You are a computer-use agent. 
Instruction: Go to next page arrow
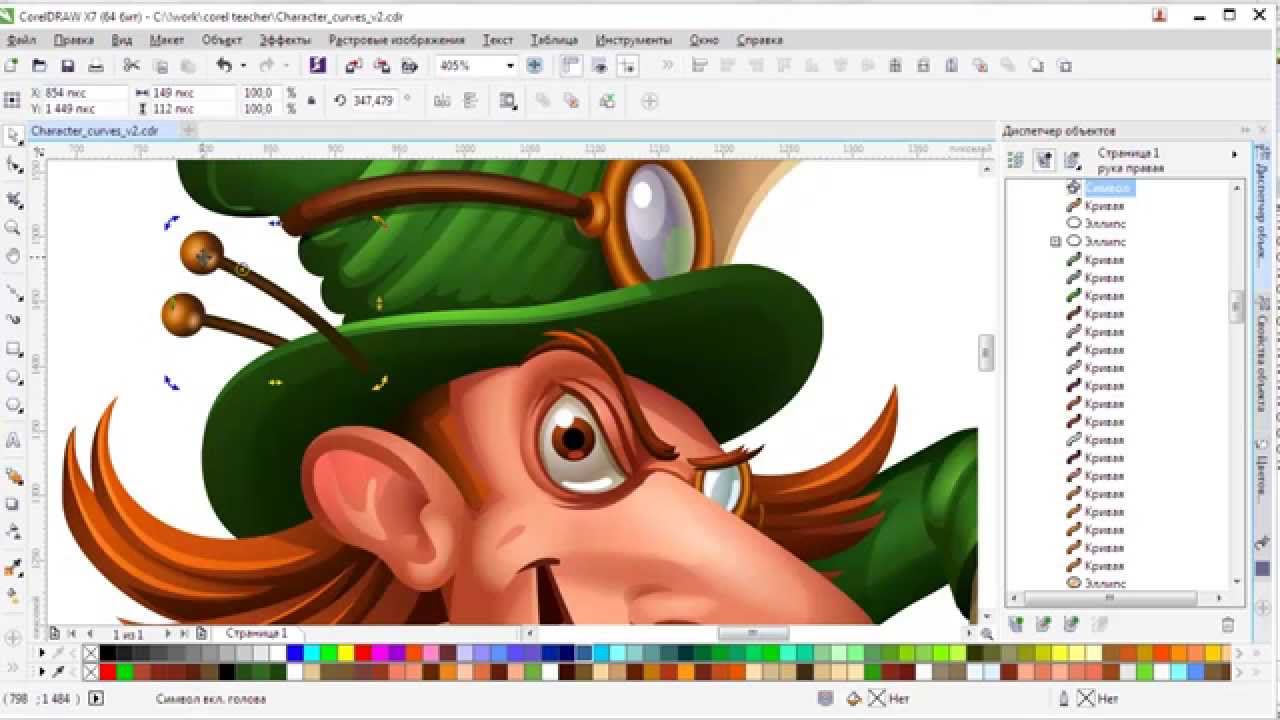pos(167,634)
